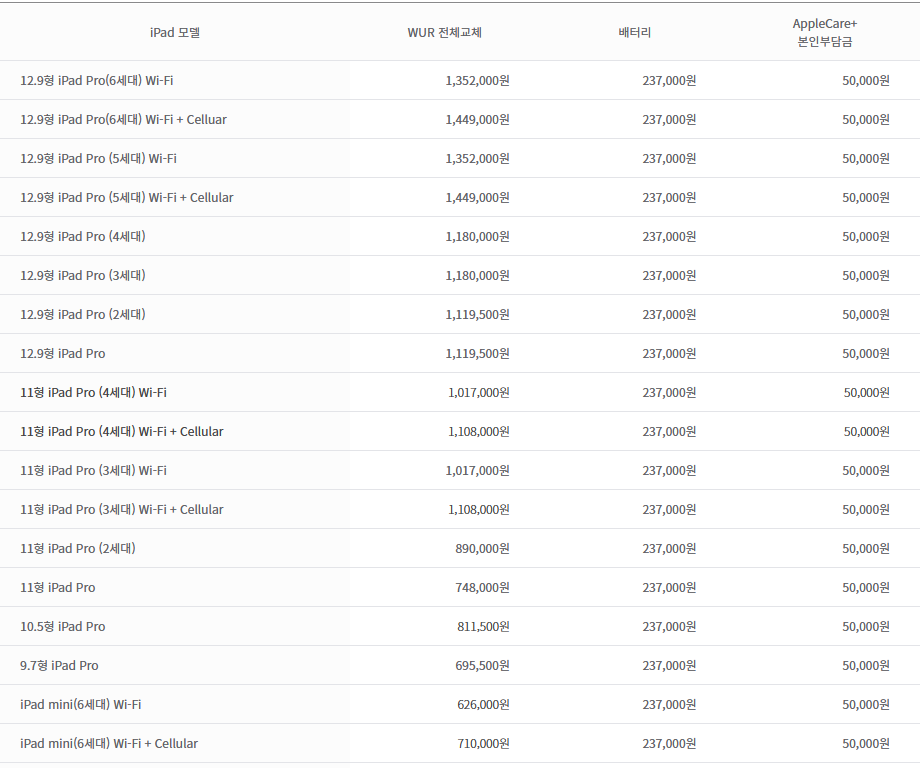Select '12.9형 iPad Pro(6세대) Wi-Fi + Celluar' cell

pyautogui.click(x=123, y=119)
